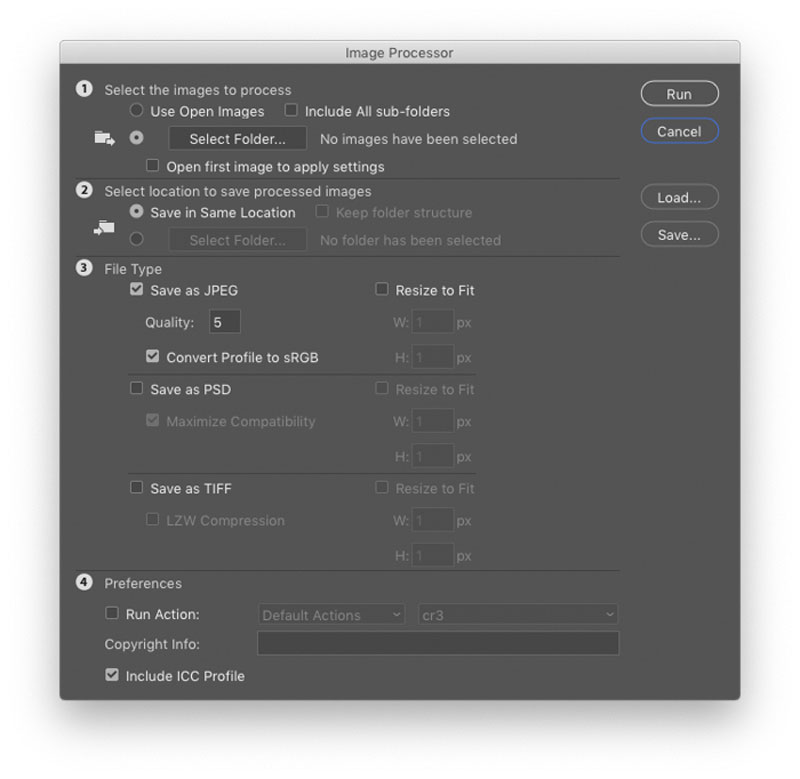
Task: Click into the Copyright Info text field
Action: [438, 643]
